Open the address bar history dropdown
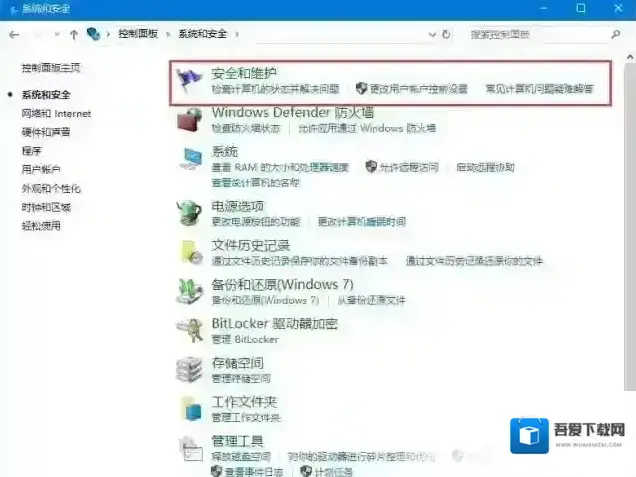The height and width of the screenshot is (477, 636). (x=432, y=34)
